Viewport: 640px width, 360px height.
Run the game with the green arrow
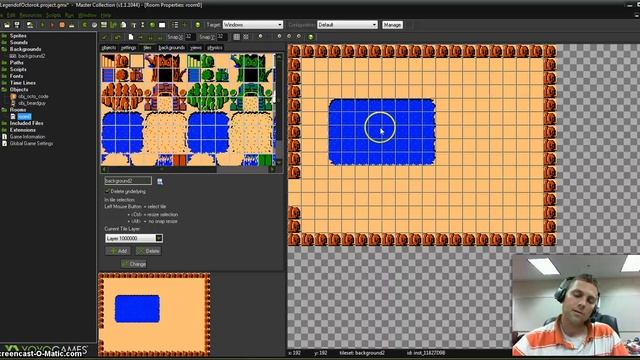(42, 25)
